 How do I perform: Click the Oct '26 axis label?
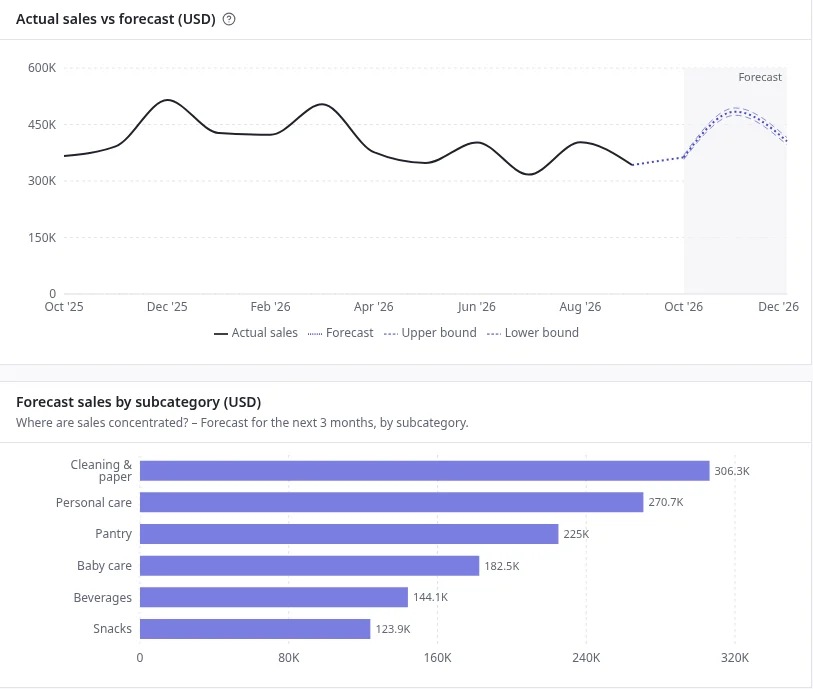(x=683, y=307)
